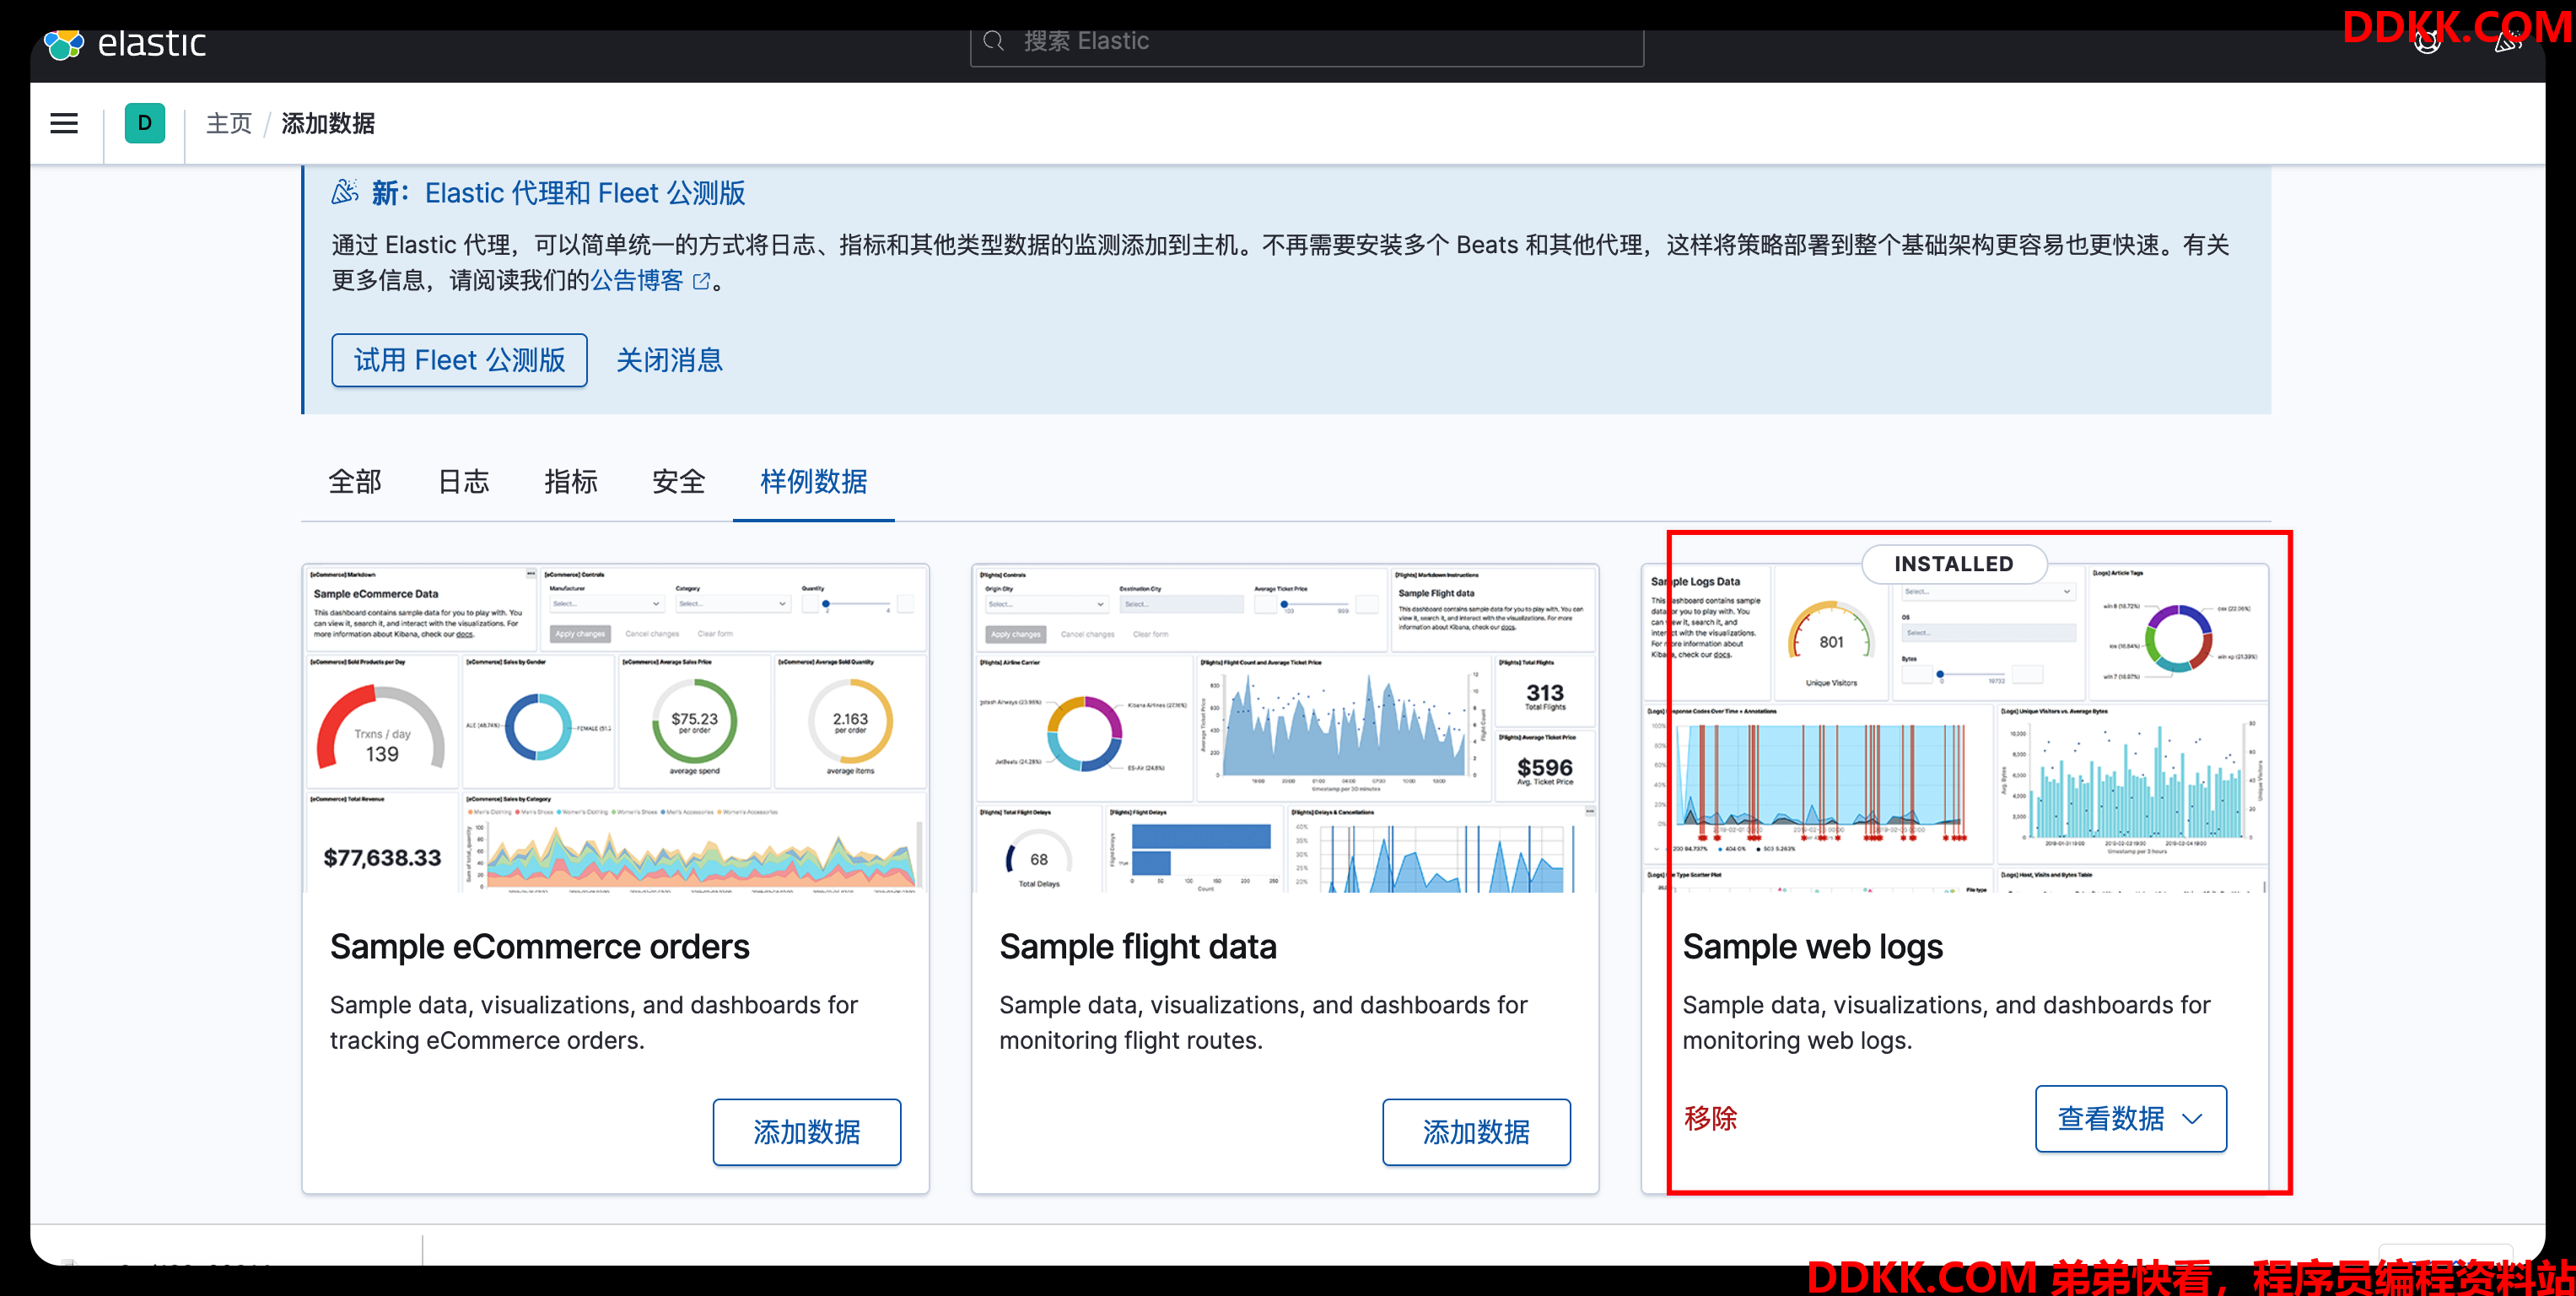Open the newsfeed icon in the top bar
This screenshot has width=2576, height=1296.
tap(2506, 42)
